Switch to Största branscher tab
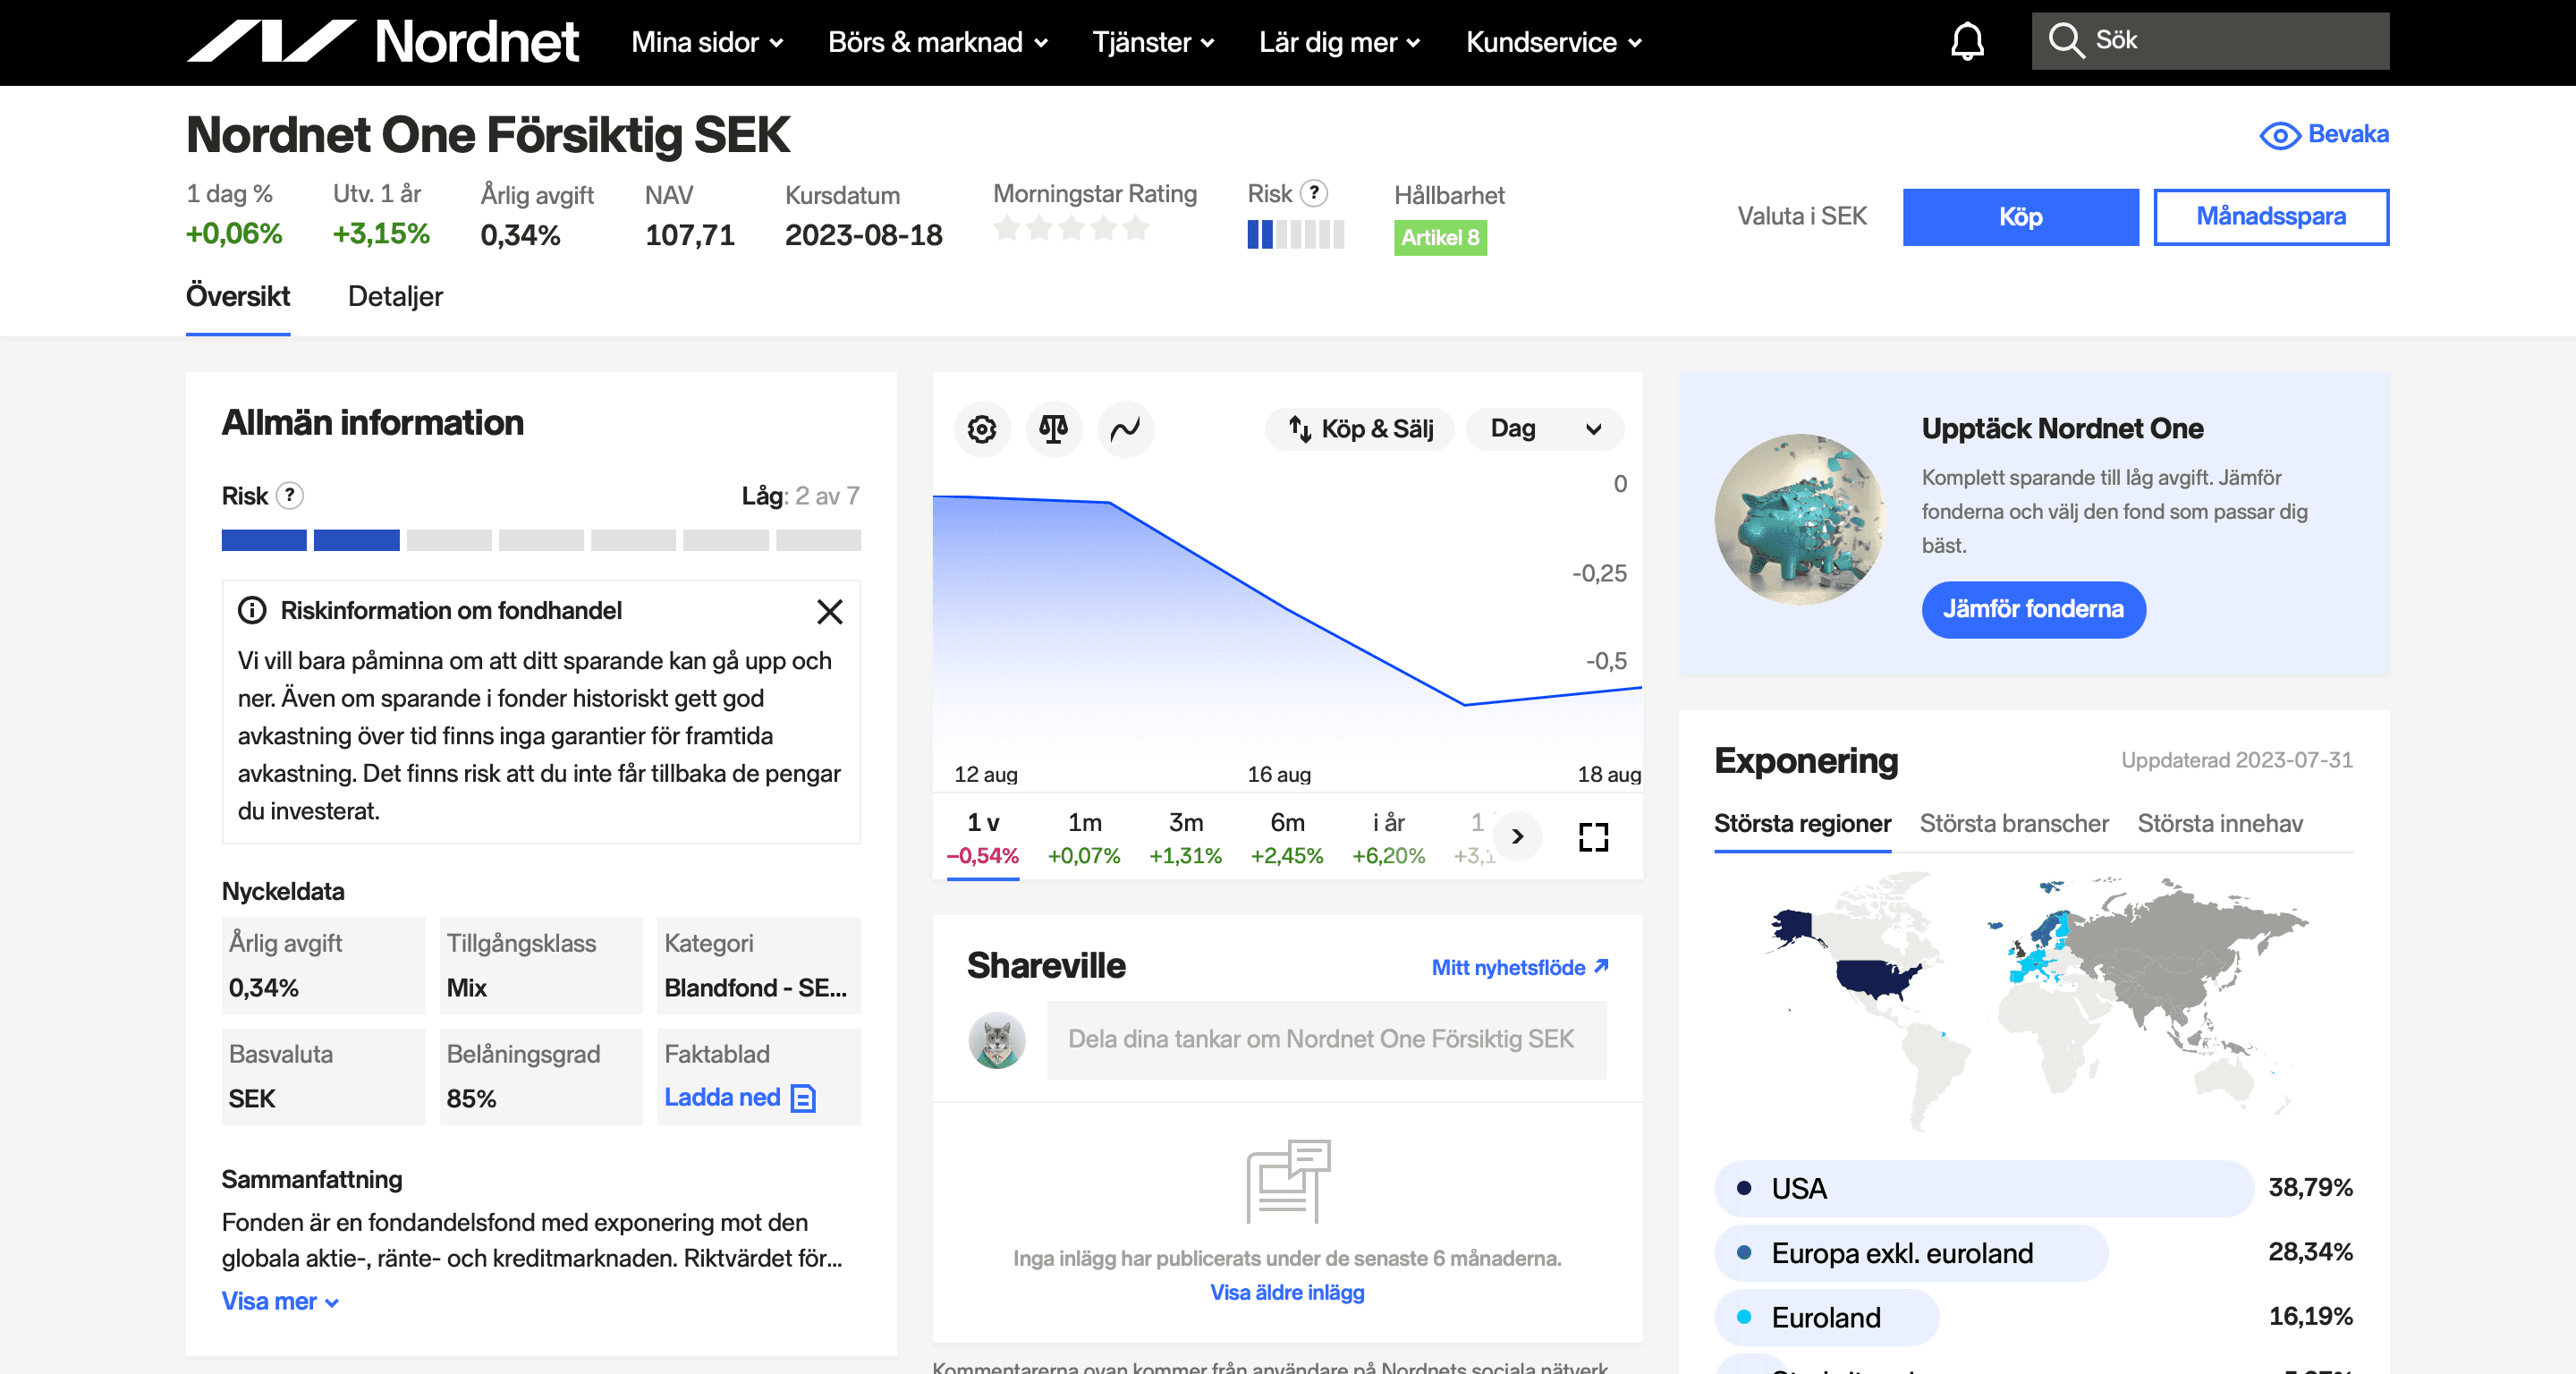Screen dimensions: 2576x1374 point(2013,823)
